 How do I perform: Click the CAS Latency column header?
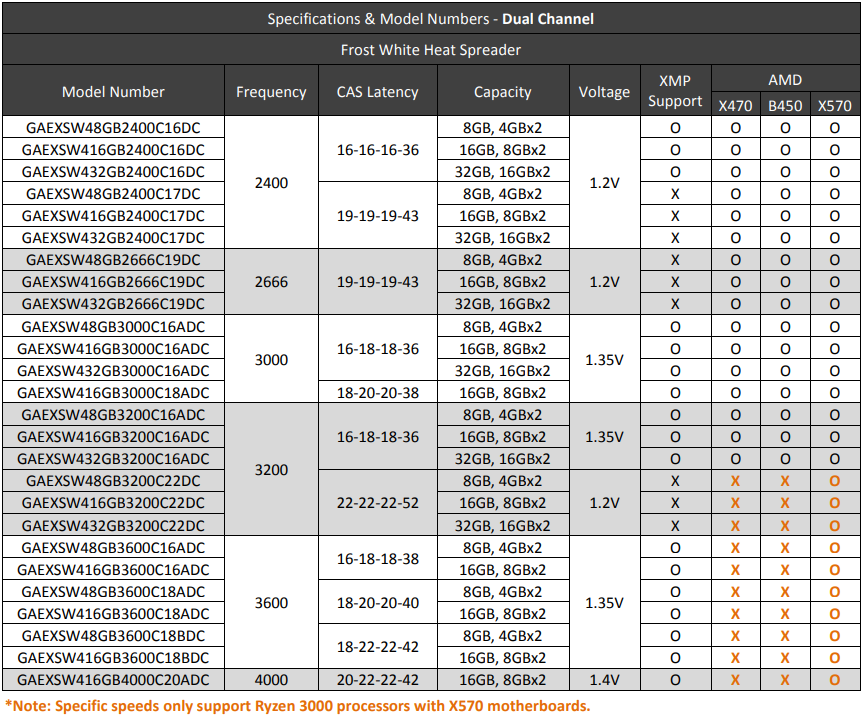point(378,91)
